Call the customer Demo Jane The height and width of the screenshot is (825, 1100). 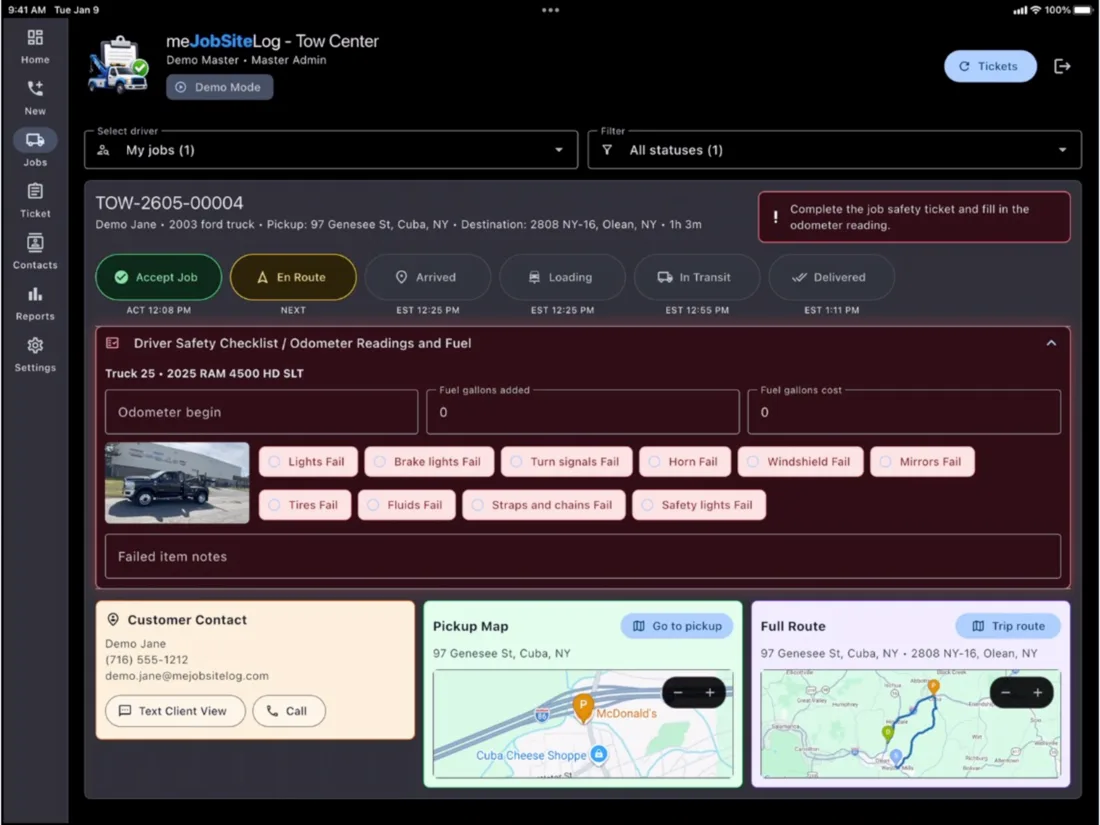tap(289, 711)
